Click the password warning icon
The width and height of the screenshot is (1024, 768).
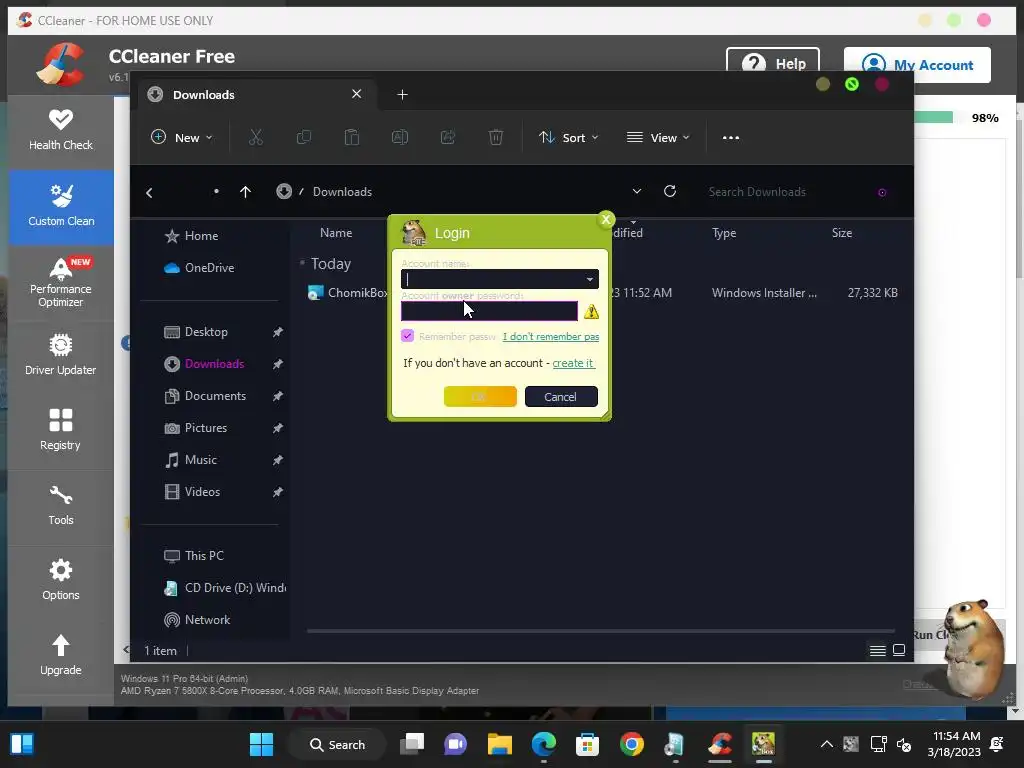coord(591,312)
